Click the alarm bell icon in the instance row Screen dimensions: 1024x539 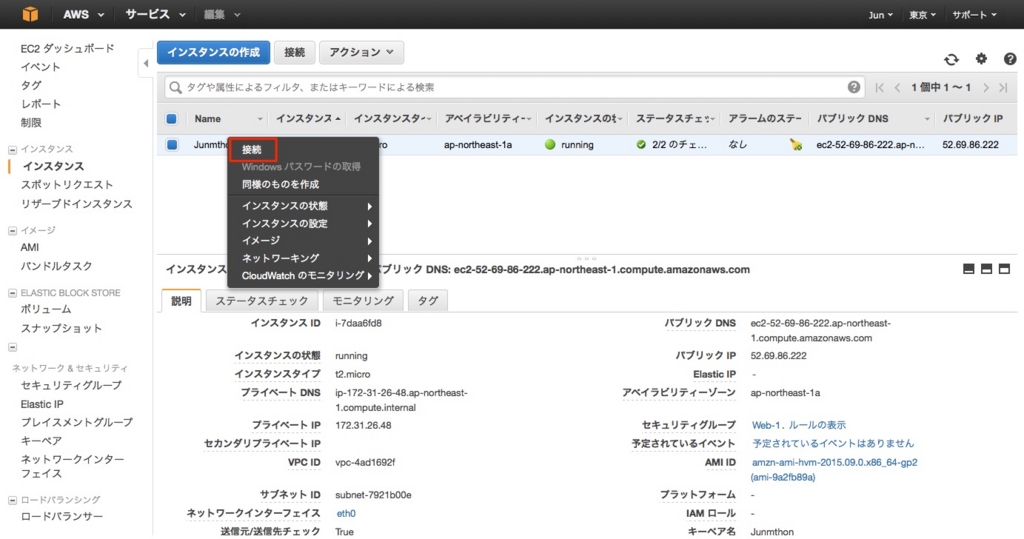(x=795, y=144)
